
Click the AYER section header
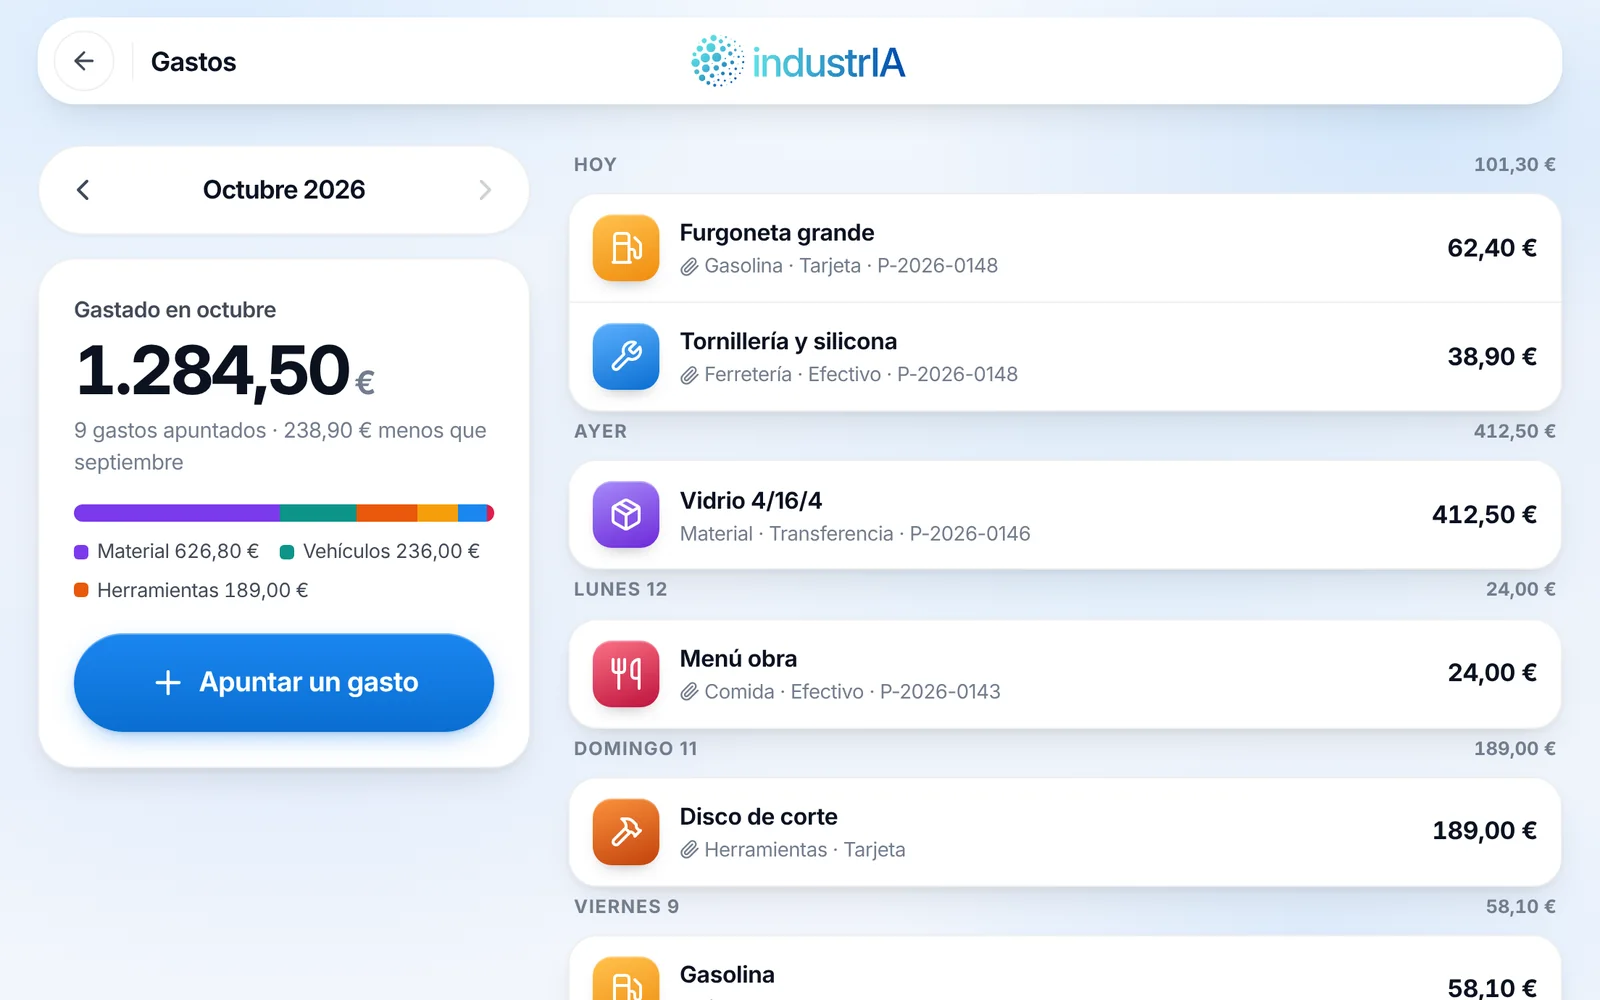(x=600, y=432)
